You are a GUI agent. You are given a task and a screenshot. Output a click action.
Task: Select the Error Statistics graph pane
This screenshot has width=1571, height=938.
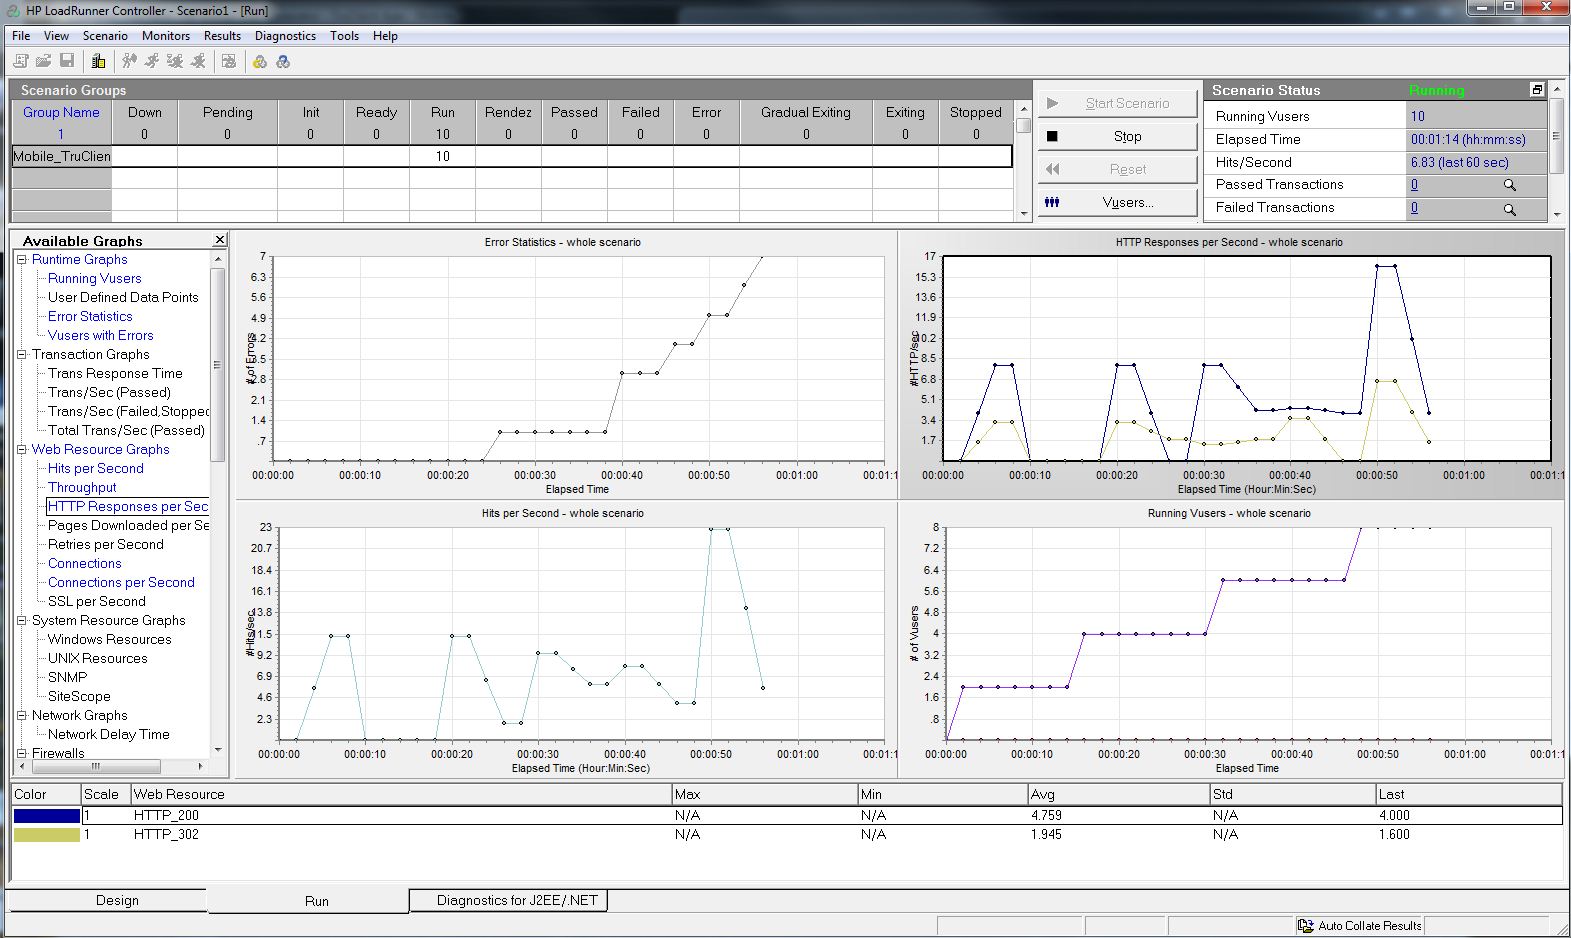click(x=566, y=366)
